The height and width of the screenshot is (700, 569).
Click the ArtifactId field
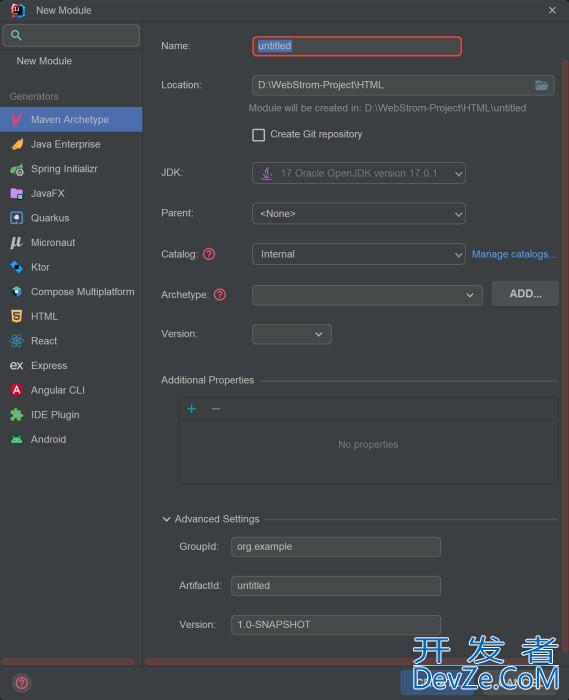[x=336, y=586]
